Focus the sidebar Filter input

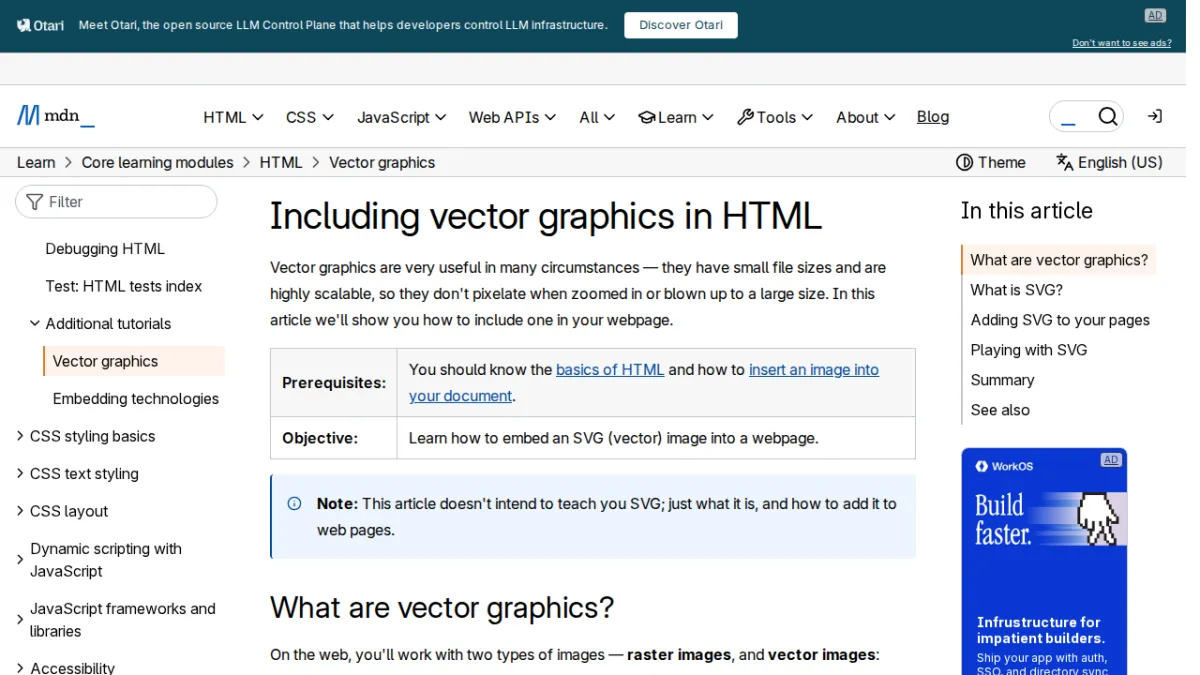pos(116,201)
